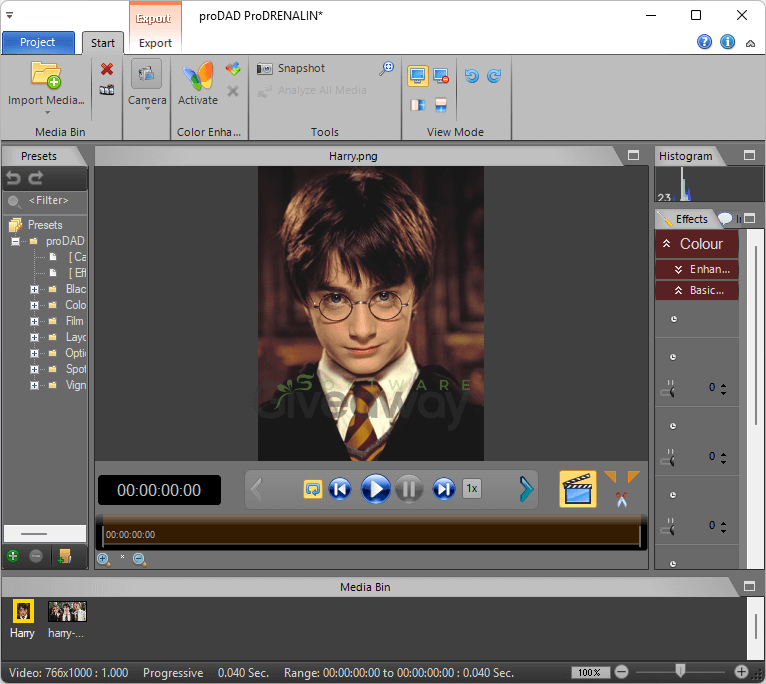Open the Camera tool
Viewport: 766px width, 684px height.
[147, 74]
